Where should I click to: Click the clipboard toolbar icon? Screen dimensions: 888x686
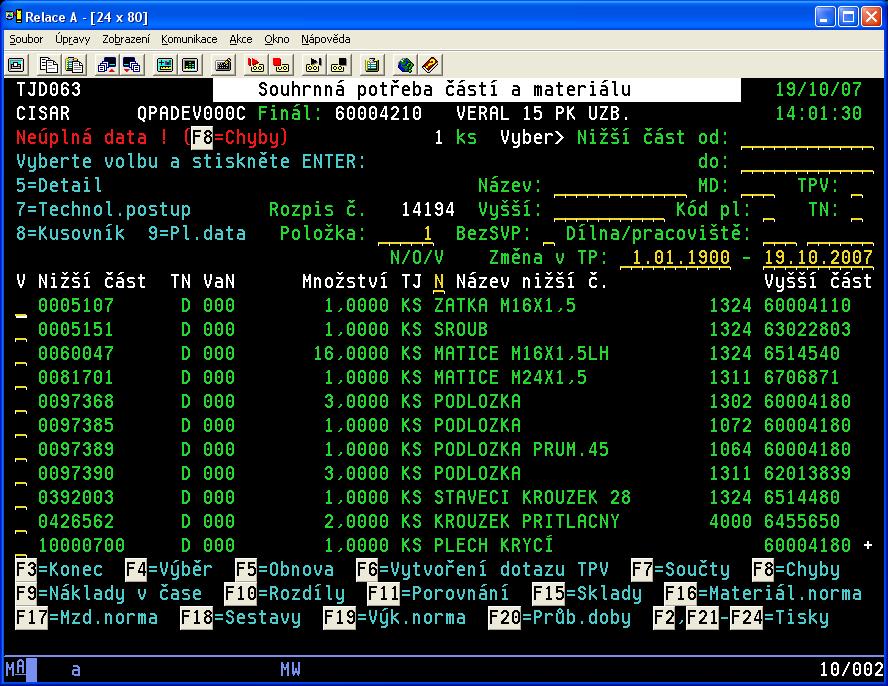coord(372,65)
